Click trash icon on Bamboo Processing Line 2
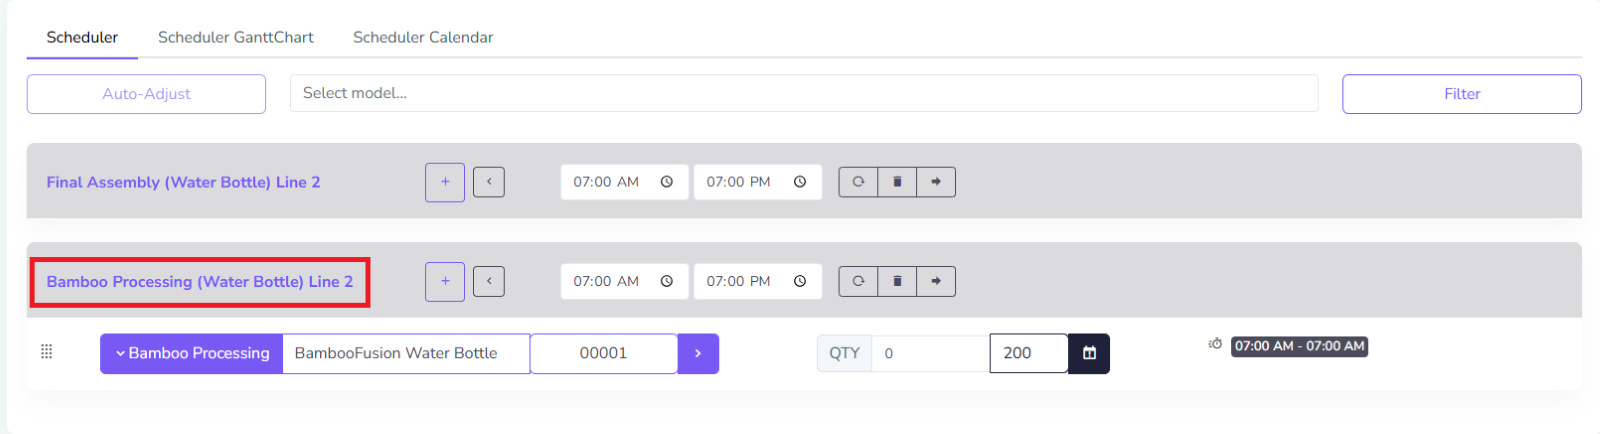 (x=897, y=281)
